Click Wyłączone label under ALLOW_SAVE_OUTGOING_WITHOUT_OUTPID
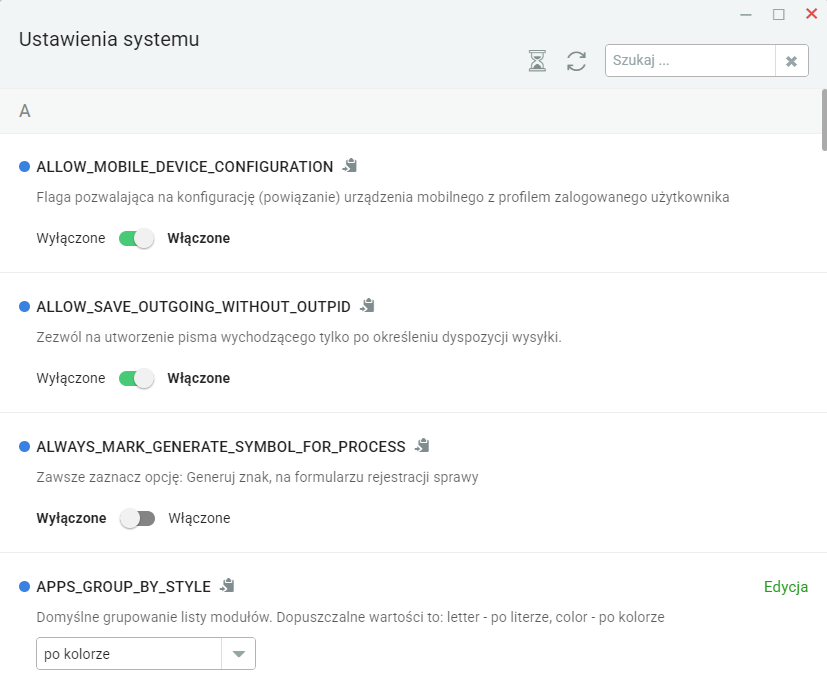Image resolution: width=827 pixels, height=689 pixels. tap(71, 378)
